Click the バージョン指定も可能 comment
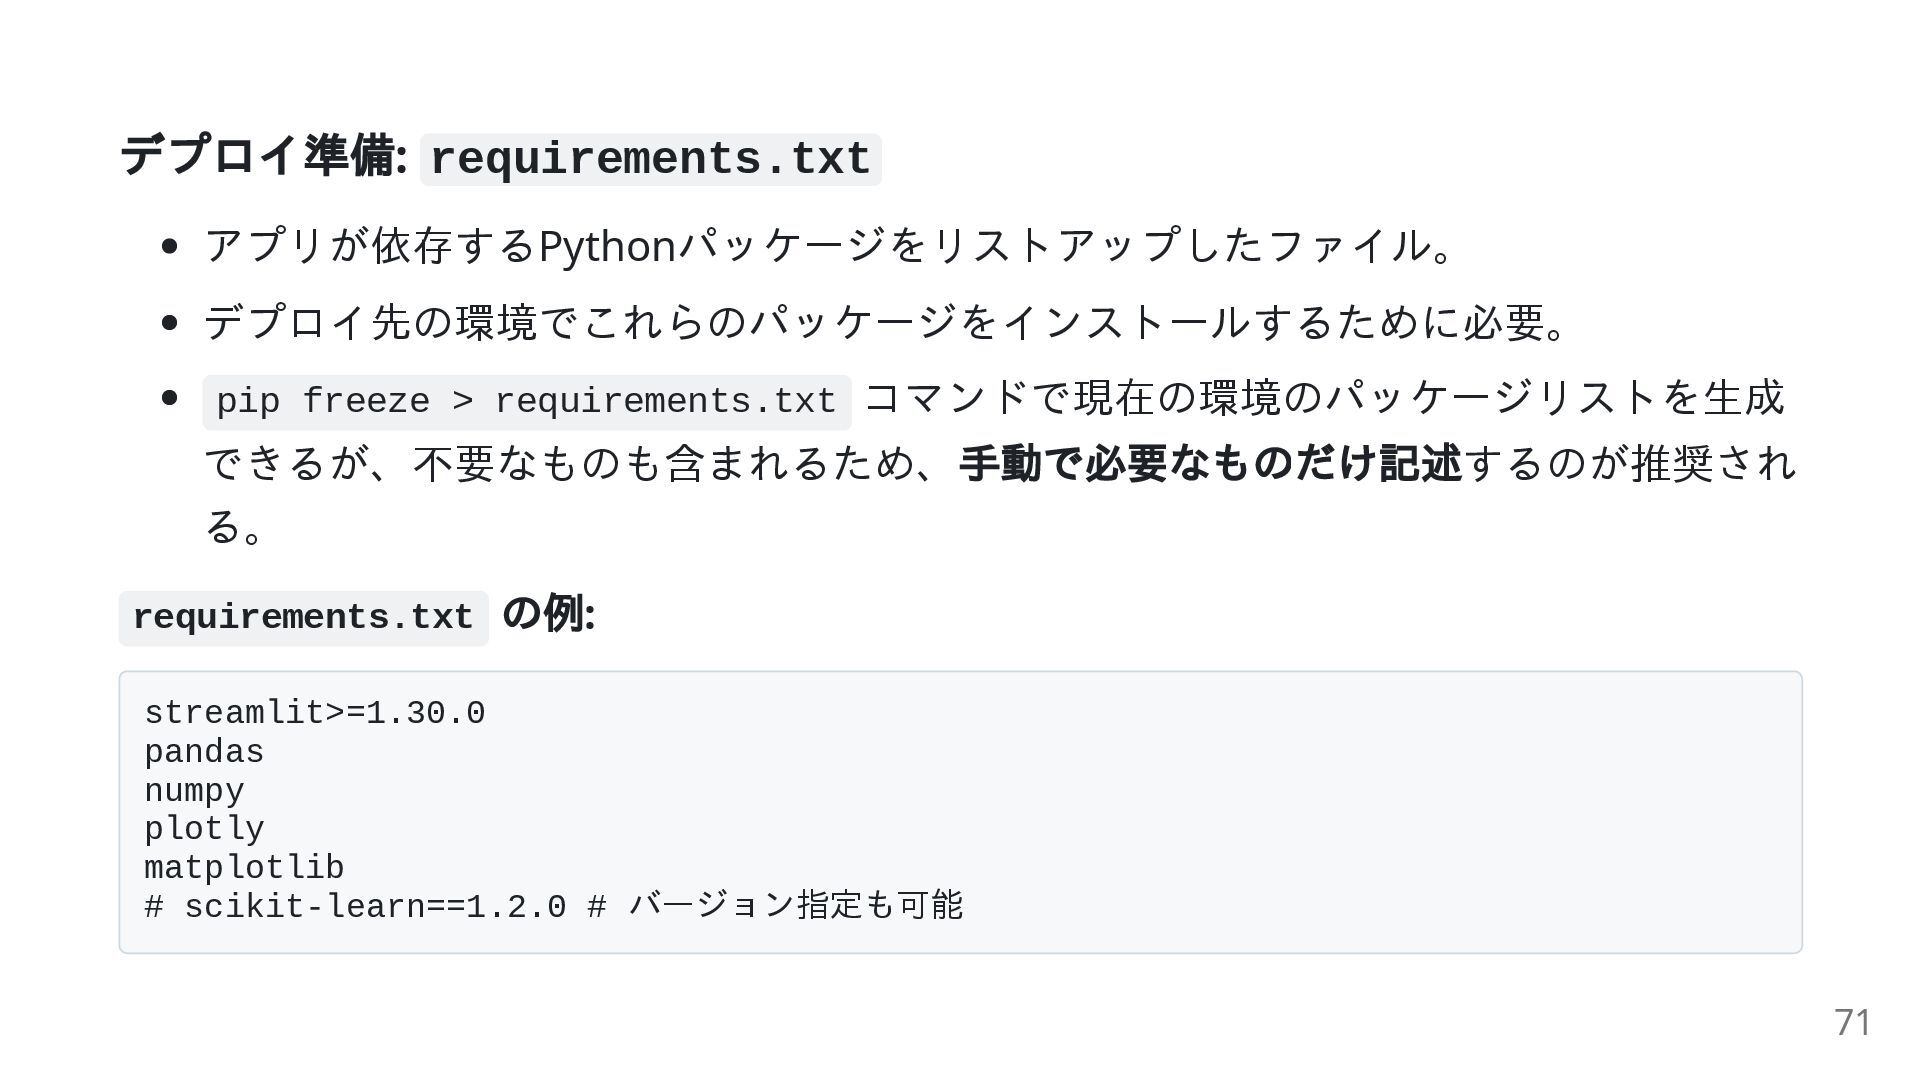This screenshot has width=1920, height=1080. tap(795, 906)
